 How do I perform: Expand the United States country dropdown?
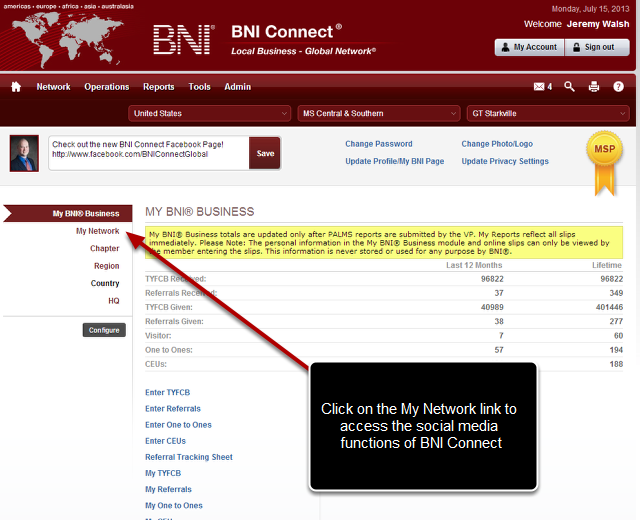coord(210,114)
